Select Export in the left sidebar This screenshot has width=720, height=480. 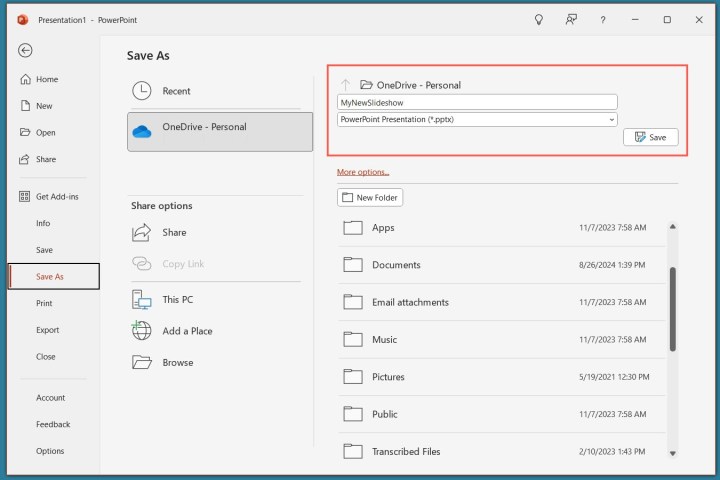[47, 330]
